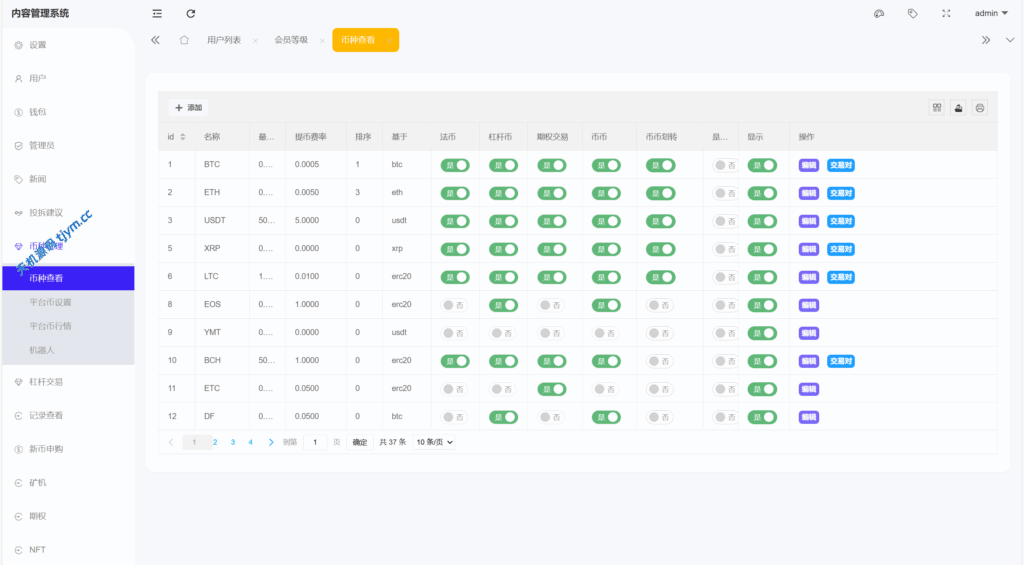Viewport: 1024px width, 565px height.
Task: Click the tag icon in the header
Action: (913, 14)
